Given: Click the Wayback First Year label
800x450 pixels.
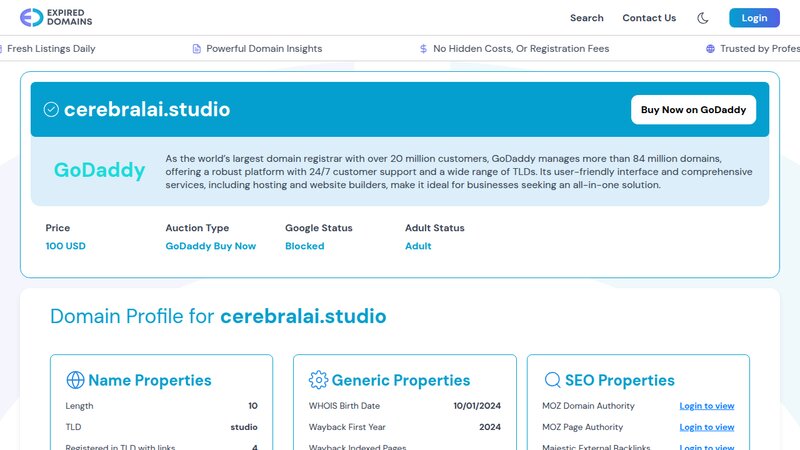Looking at the screenshot, I should click(347, 427).
